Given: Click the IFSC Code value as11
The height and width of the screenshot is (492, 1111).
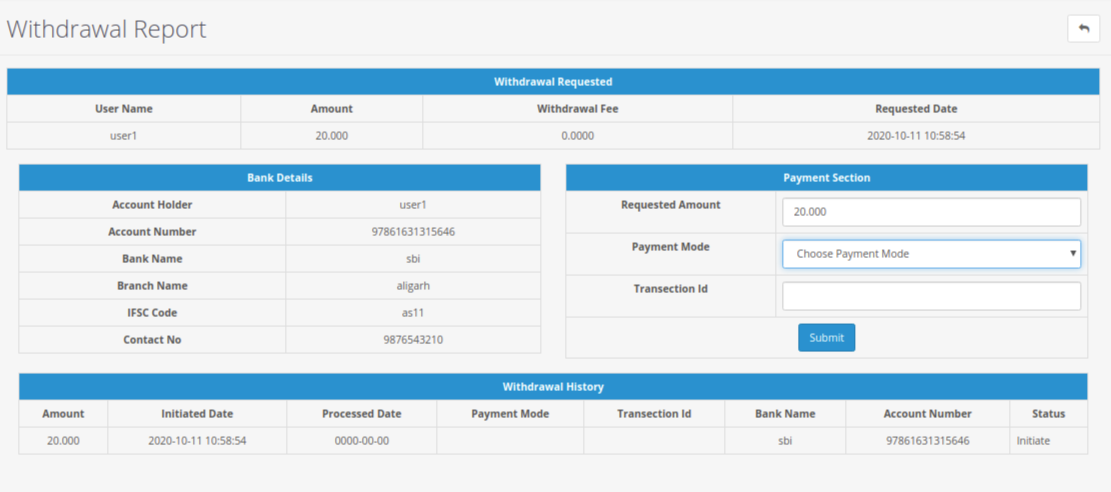Looking at the screenshot, I should coord(413,313).
